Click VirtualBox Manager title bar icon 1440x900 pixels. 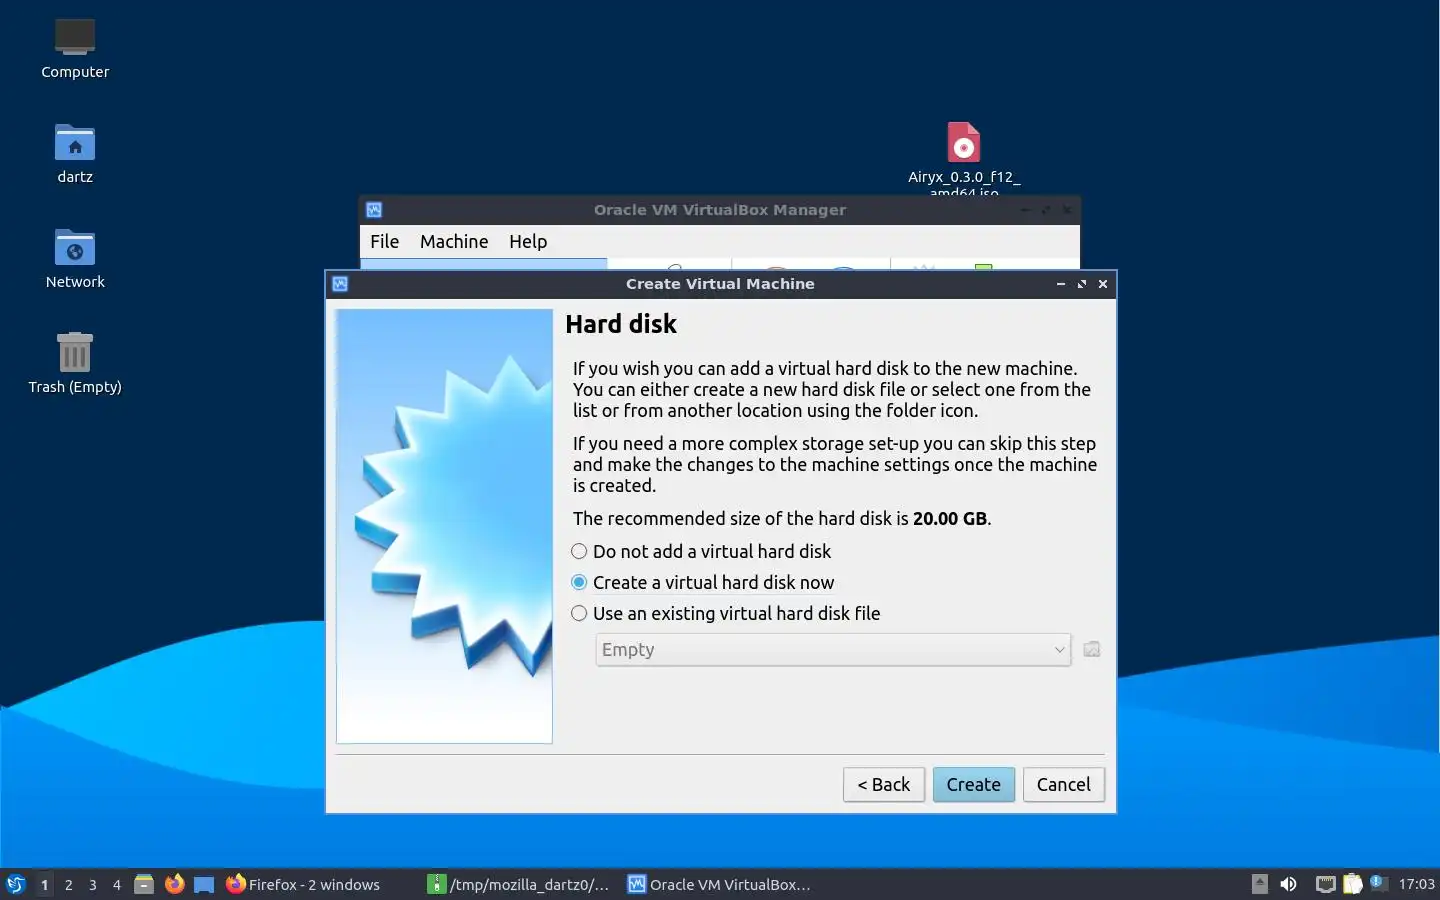click(x=374, y=210)
